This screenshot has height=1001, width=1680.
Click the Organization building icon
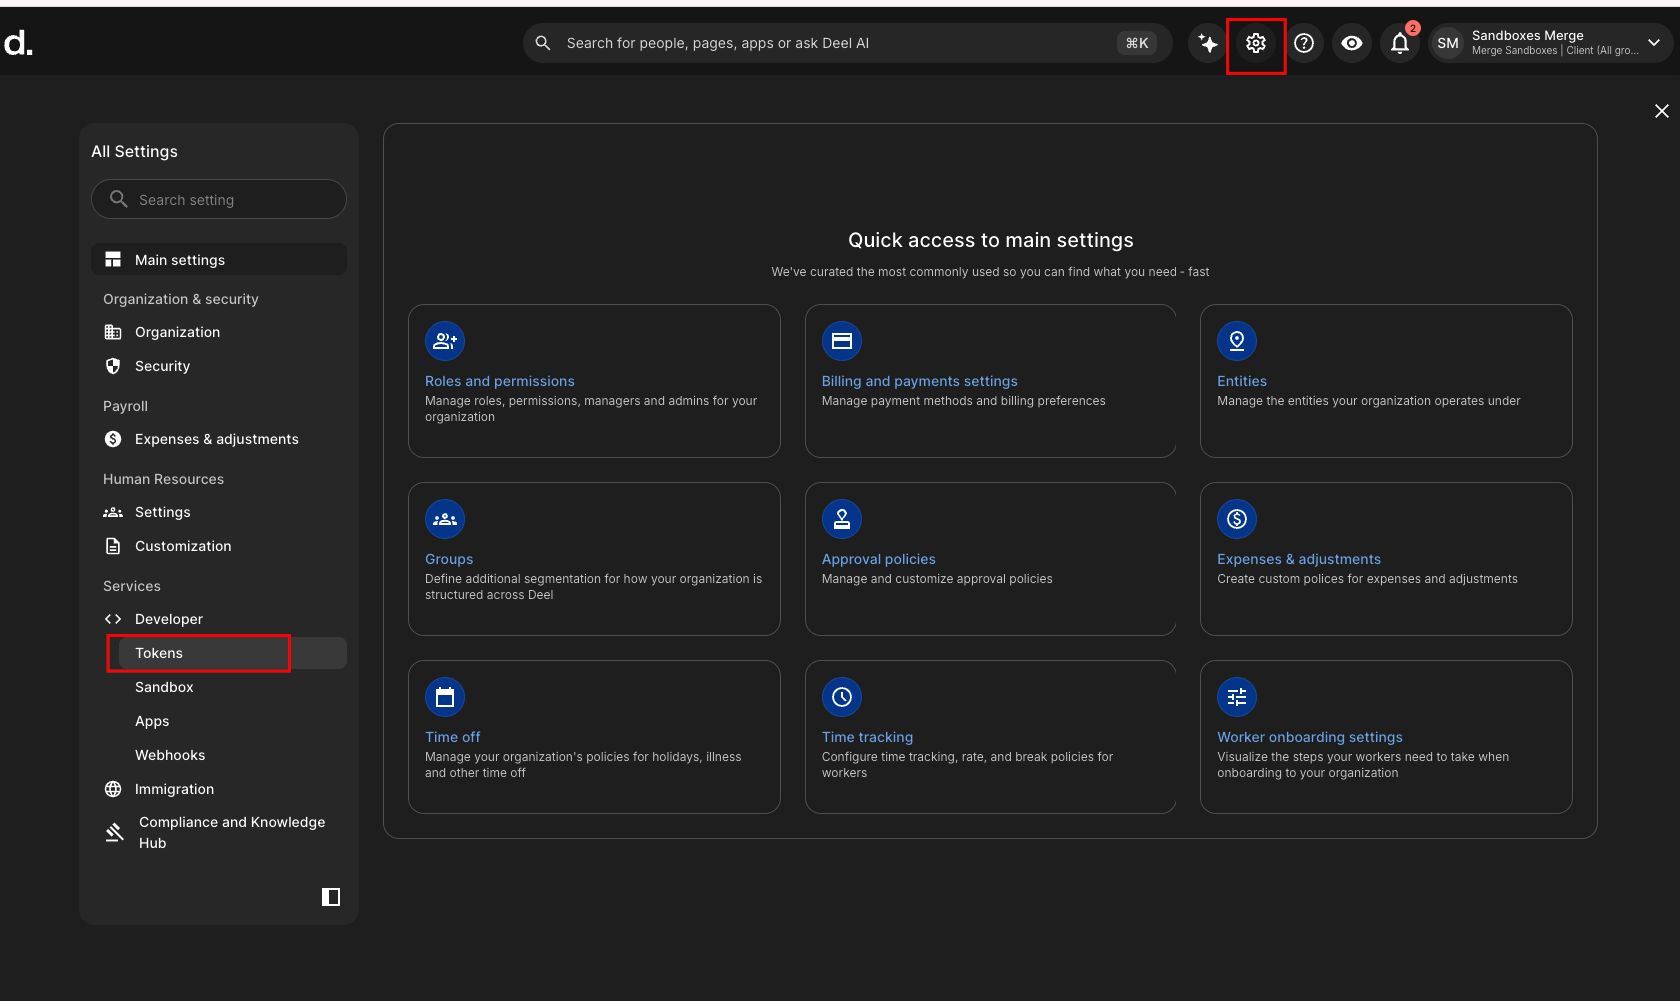click(113, 332)
